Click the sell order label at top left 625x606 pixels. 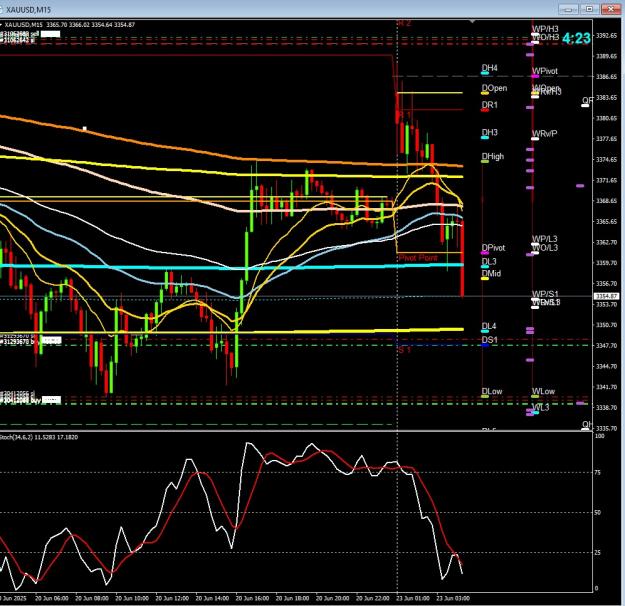pos(19,34)
